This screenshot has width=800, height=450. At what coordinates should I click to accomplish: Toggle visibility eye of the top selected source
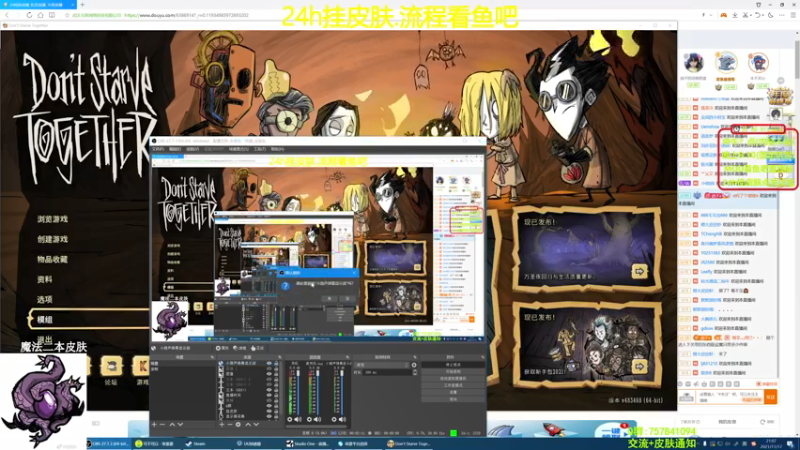point(269,363)
